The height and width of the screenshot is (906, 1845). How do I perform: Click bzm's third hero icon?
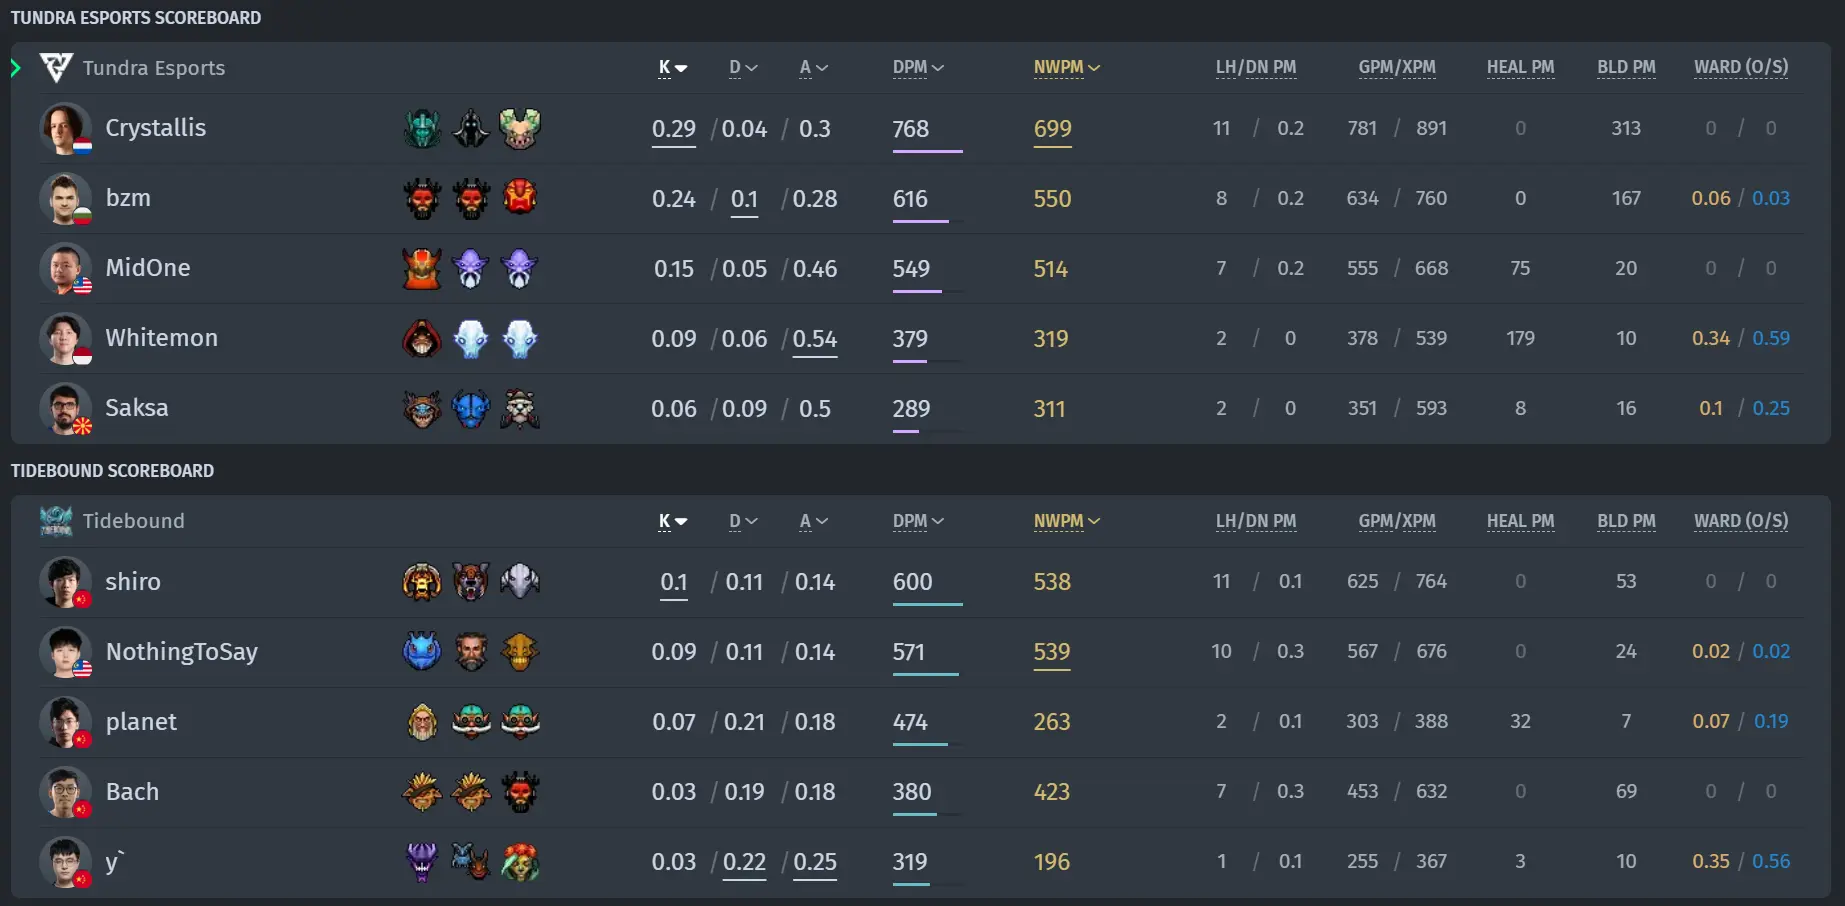tap(520, 198)
